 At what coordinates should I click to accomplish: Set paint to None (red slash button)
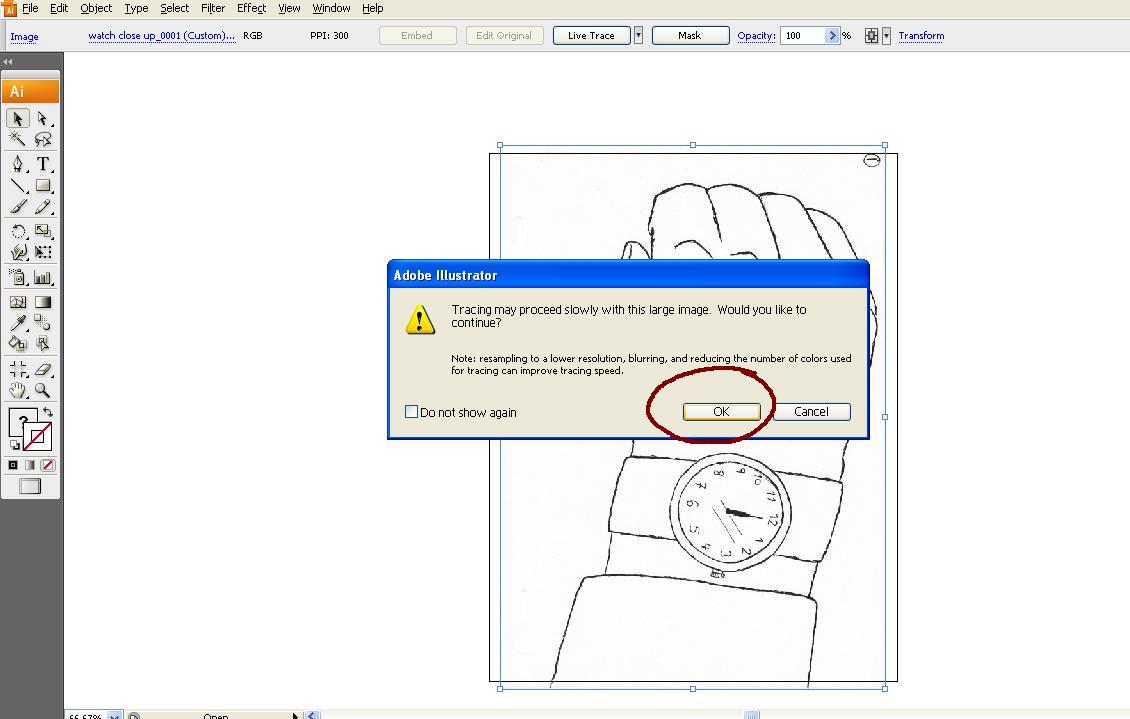coord(48,465)
